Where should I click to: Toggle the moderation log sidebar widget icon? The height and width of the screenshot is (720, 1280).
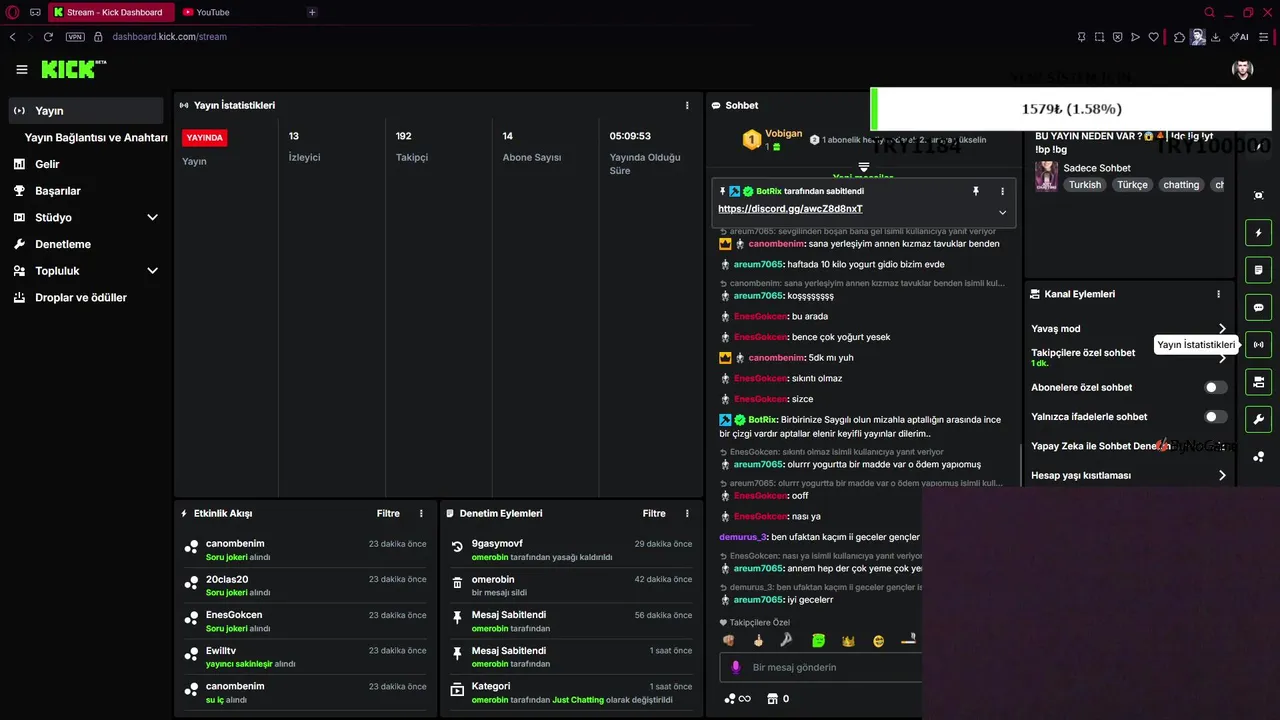click(x=1258, y=270)
